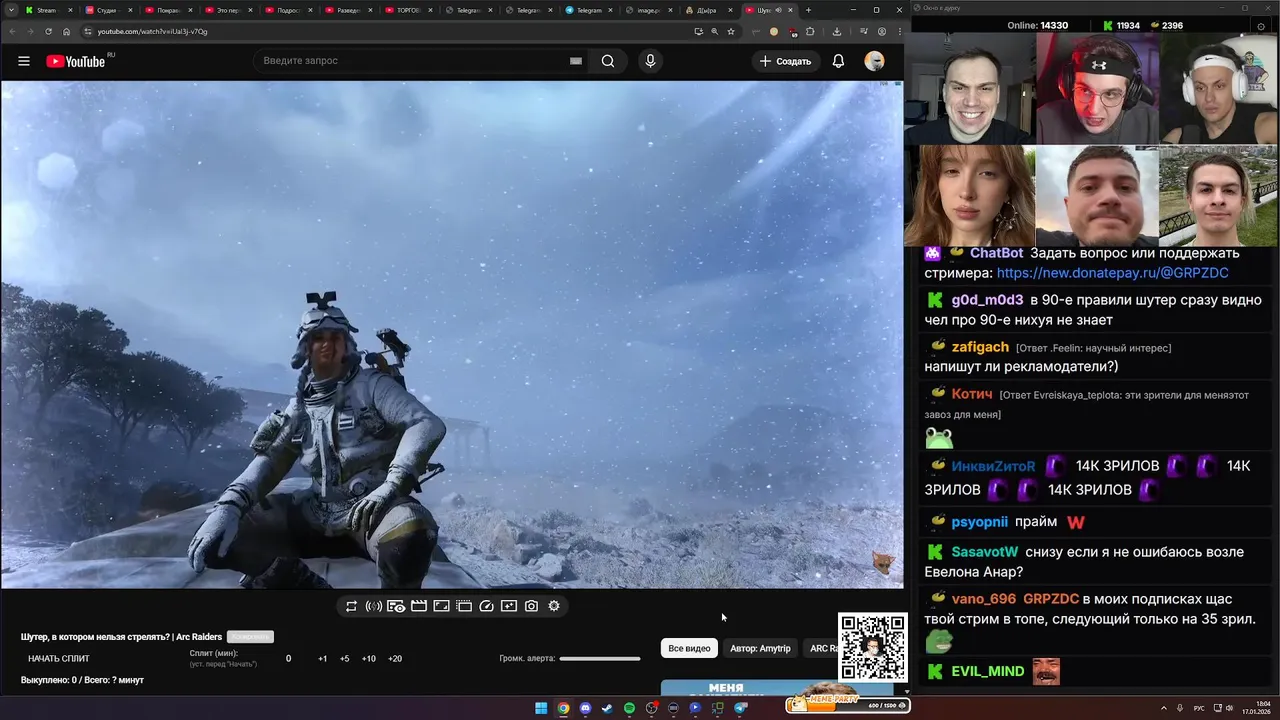Click the browser home icon
Image resolution: width=1280 pixels, height=720 pixels.
click(x=67, y=31)
